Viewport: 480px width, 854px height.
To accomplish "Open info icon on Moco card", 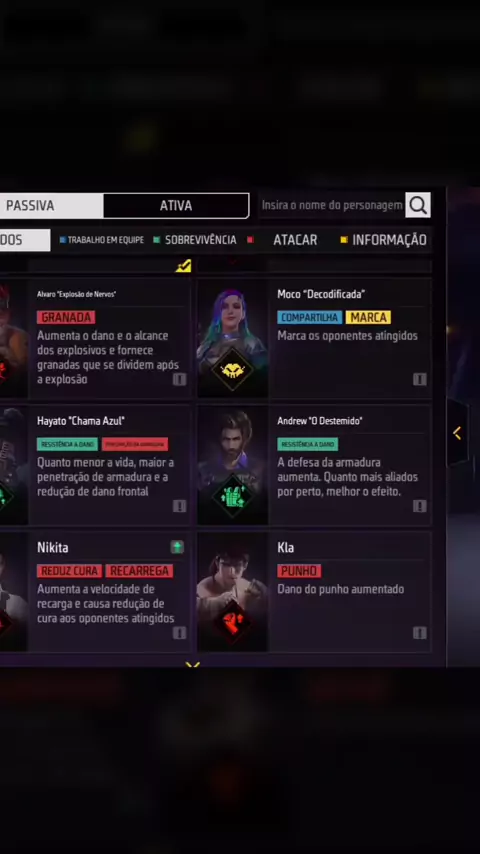I will (420, 379).
